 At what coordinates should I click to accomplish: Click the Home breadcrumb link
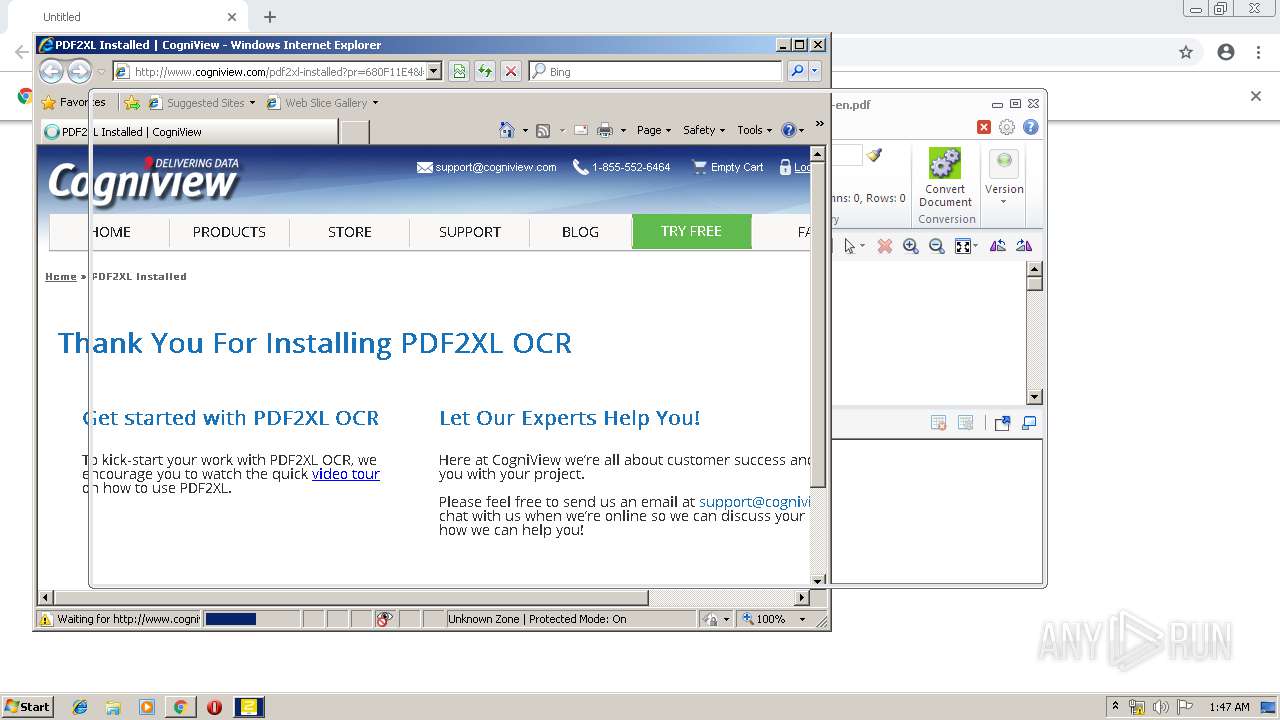(60, 276)
